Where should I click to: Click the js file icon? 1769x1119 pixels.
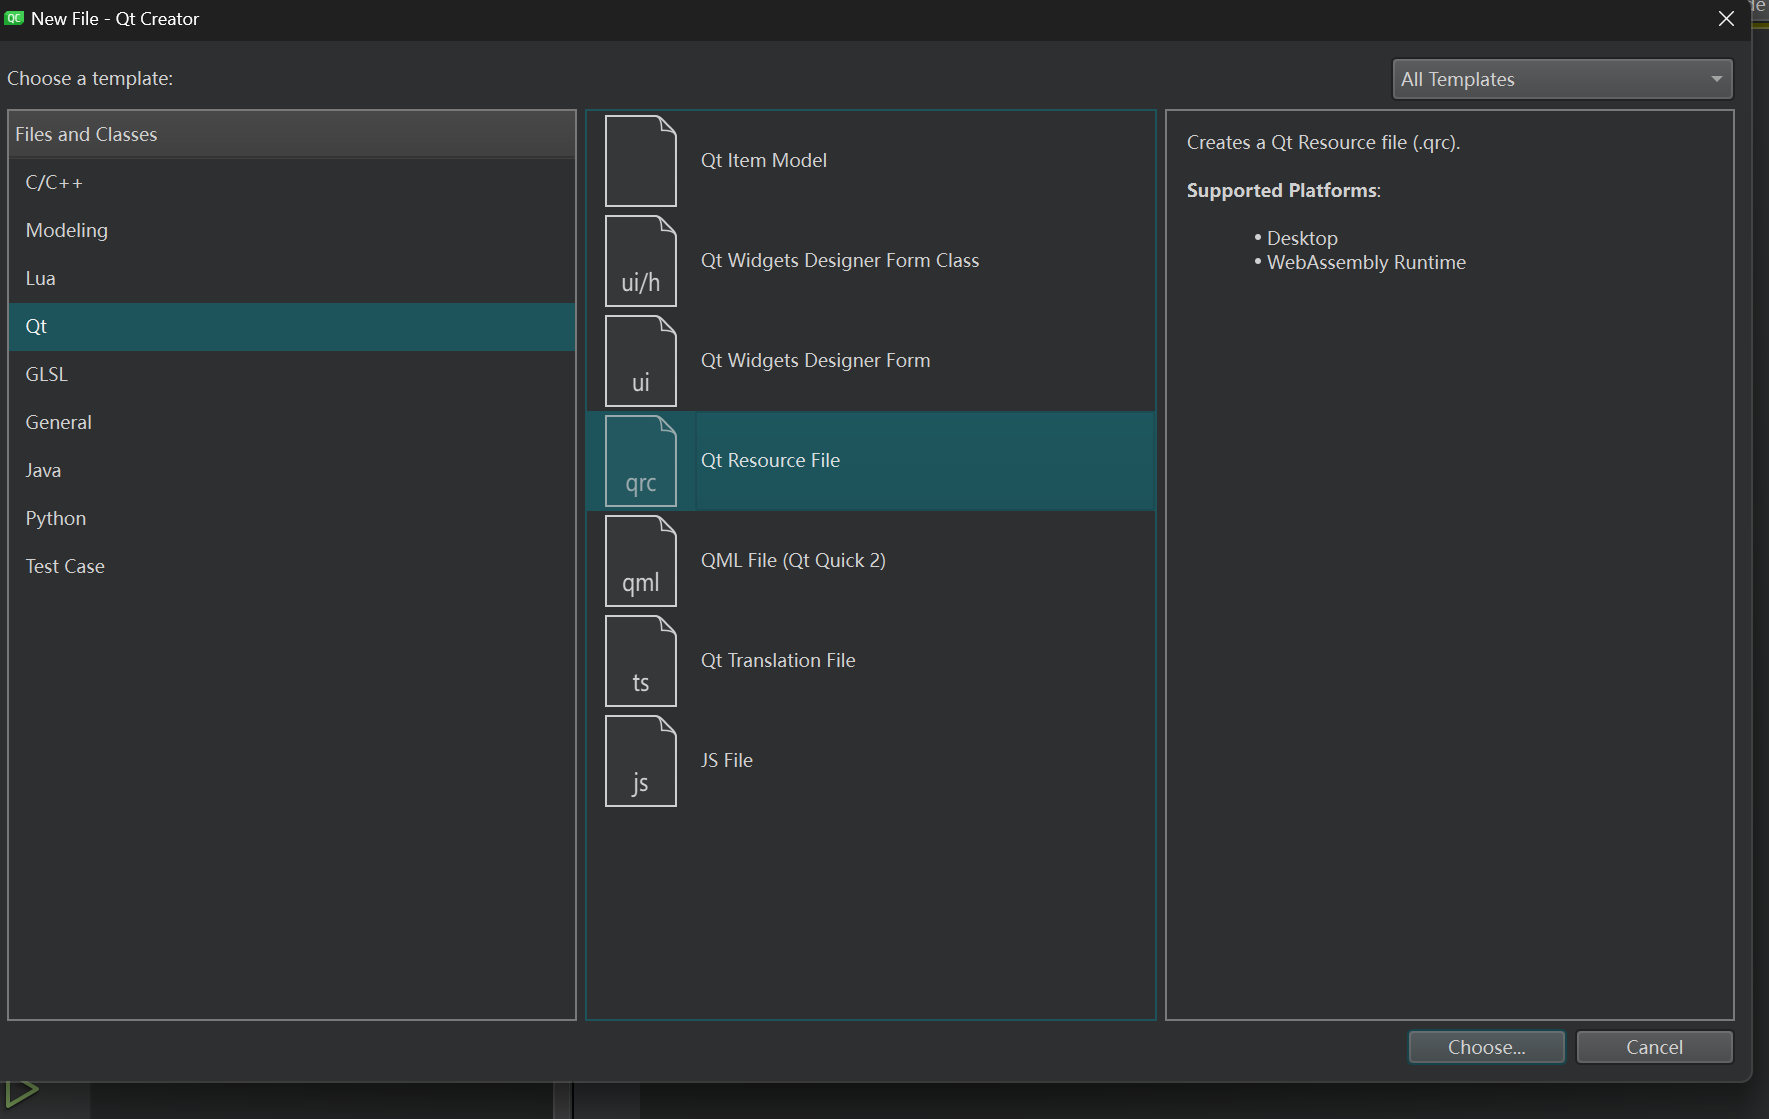[640, 761]
